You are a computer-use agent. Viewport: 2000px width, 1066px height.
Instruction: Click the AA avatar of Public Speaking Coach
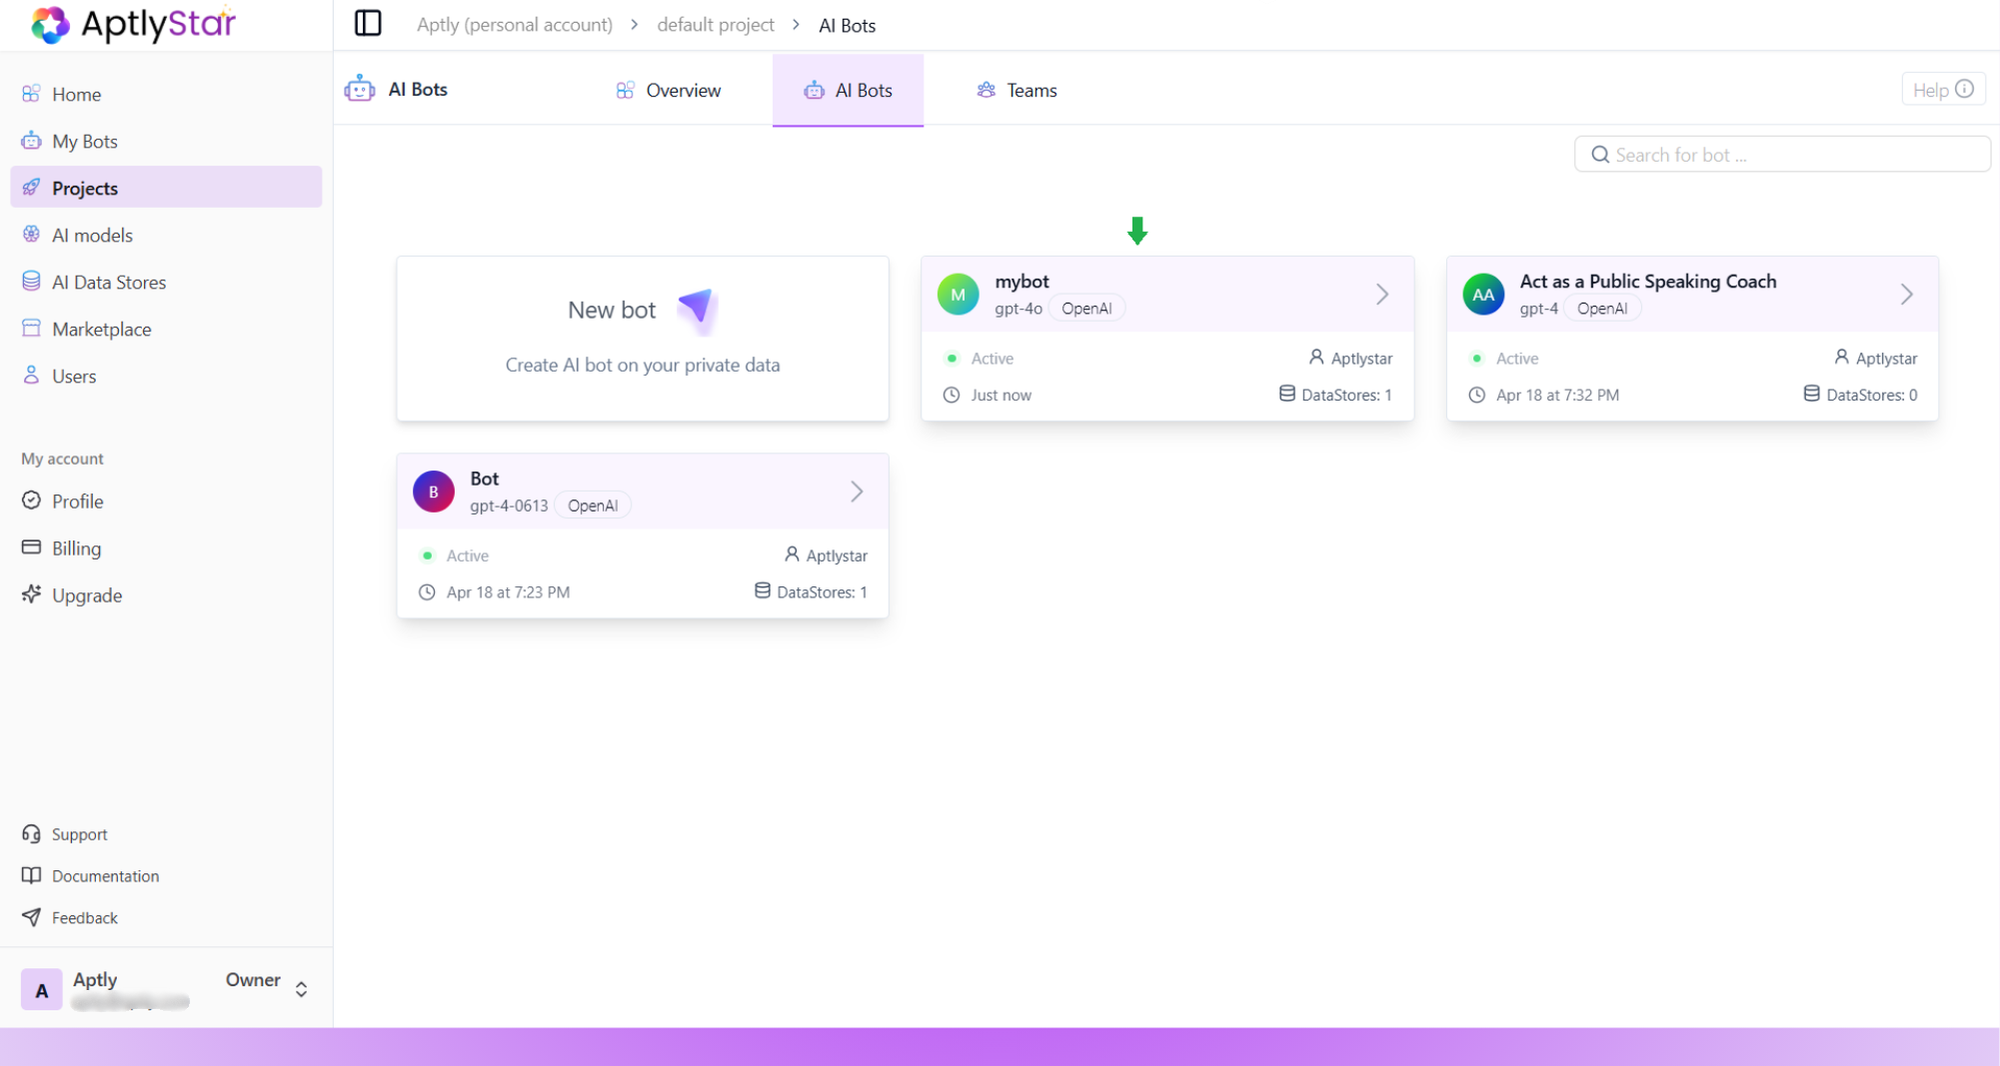(x=1483, y=294)
